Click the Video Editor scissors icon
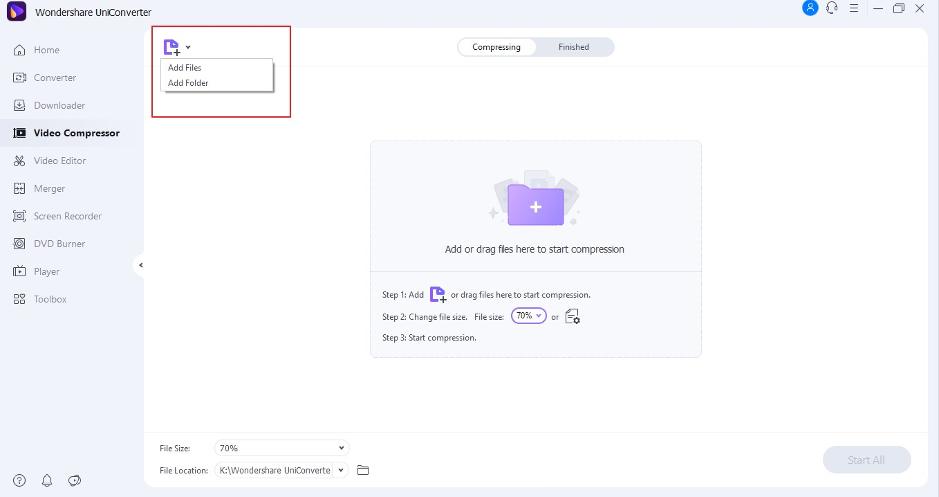 [19, 160]
